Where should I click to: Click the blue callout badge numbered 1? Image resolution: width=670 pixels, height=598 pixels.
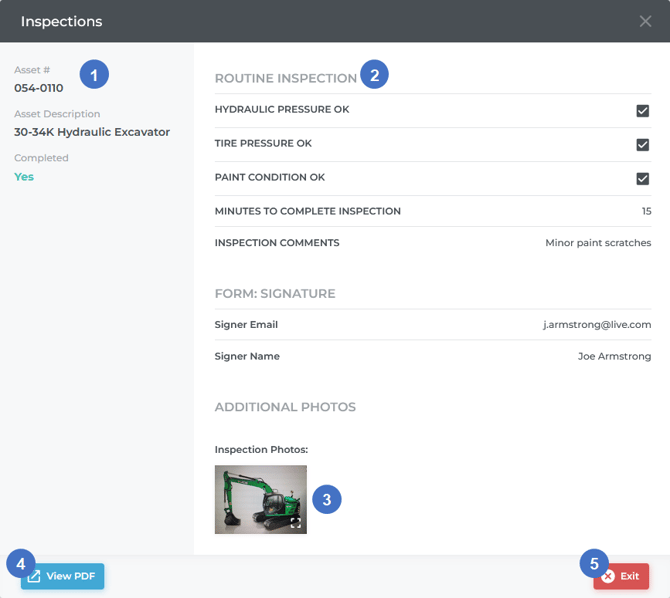click(94, 74)
